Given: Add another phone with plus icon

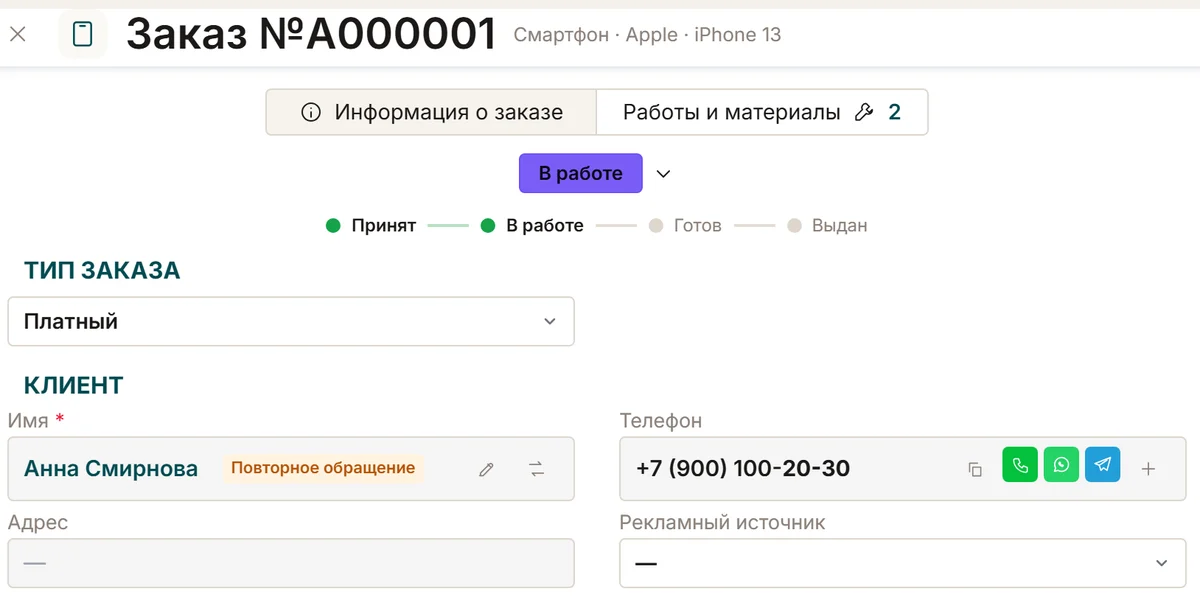Looking at the screenshot, I should click(1149, 469).
